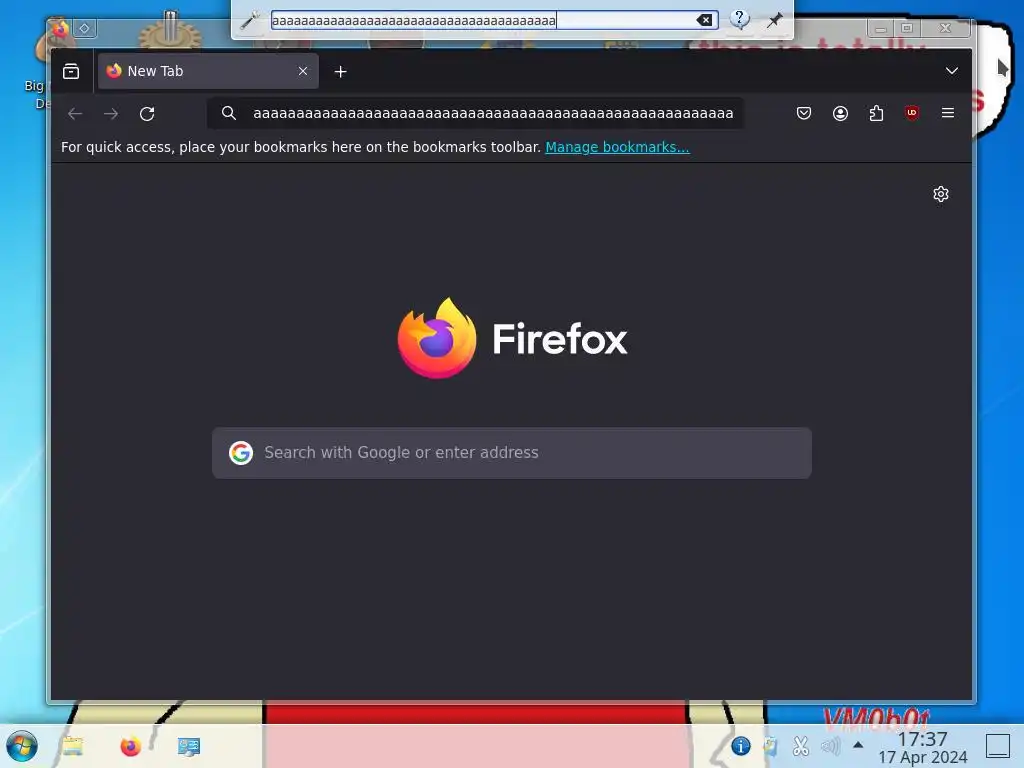Open the system settings taskbar icon
The image size is (1024, 768).
[189, 746]
